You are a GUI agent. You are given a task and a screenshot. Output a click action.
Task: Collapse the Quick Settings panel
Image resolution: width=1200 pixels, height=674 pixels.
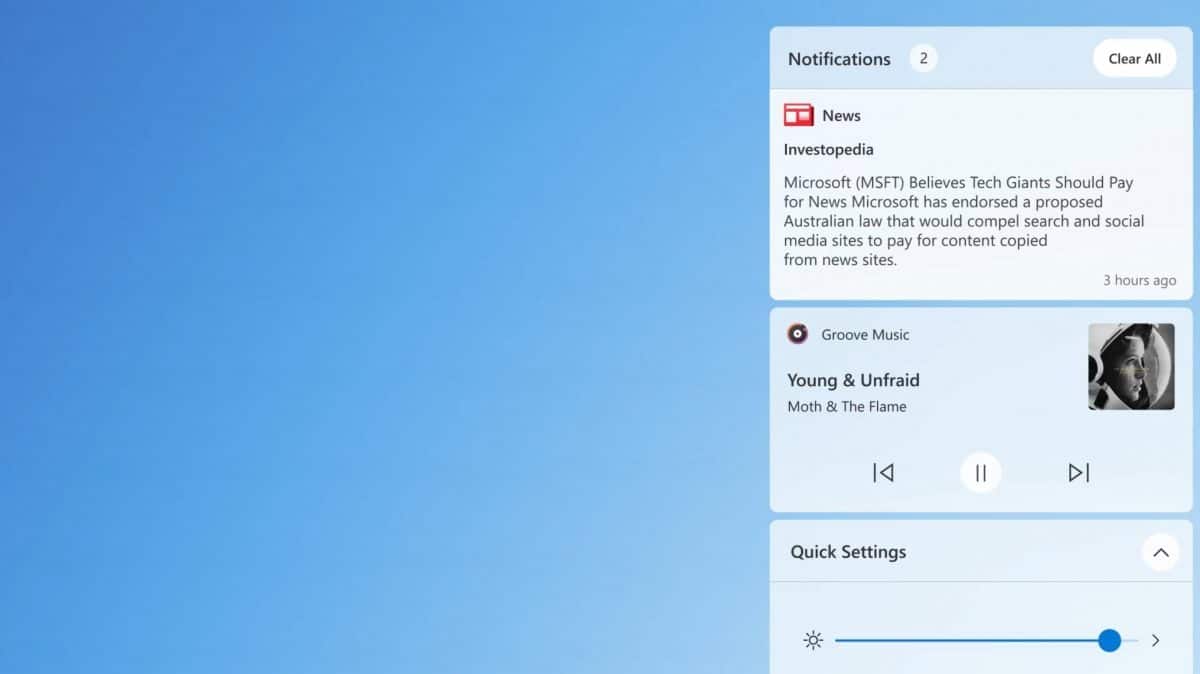coord(1161,552)
